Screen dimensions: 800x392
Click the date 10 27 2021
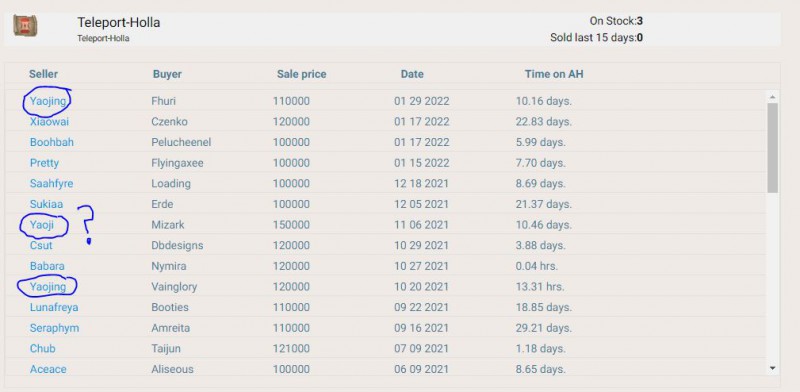point(421,266)
